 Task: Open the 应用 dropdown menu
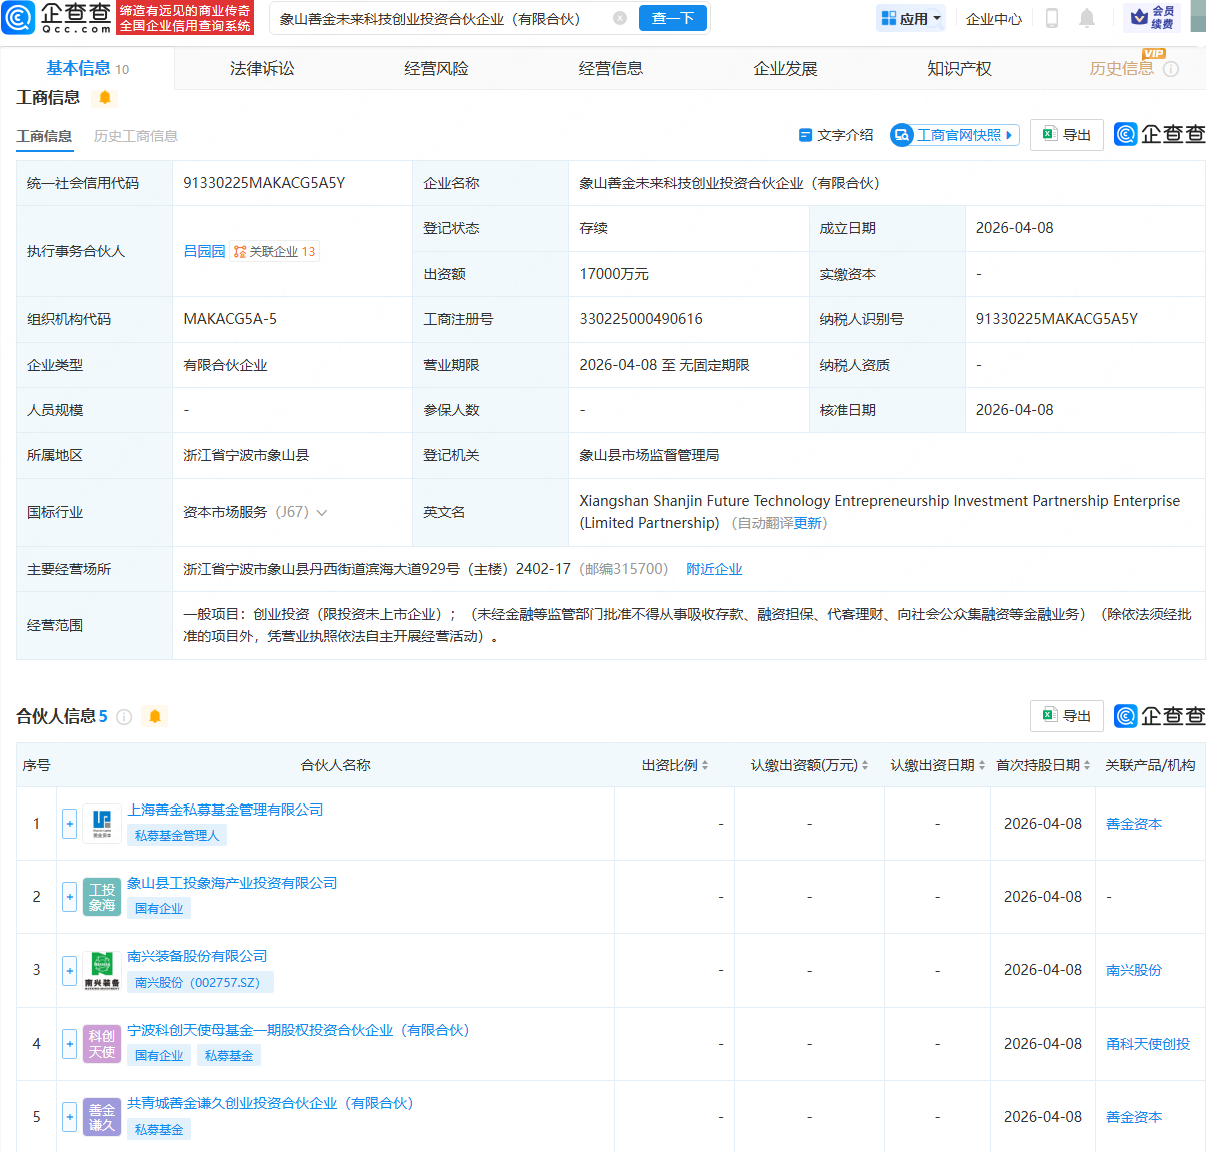click(x=910, y=17)
